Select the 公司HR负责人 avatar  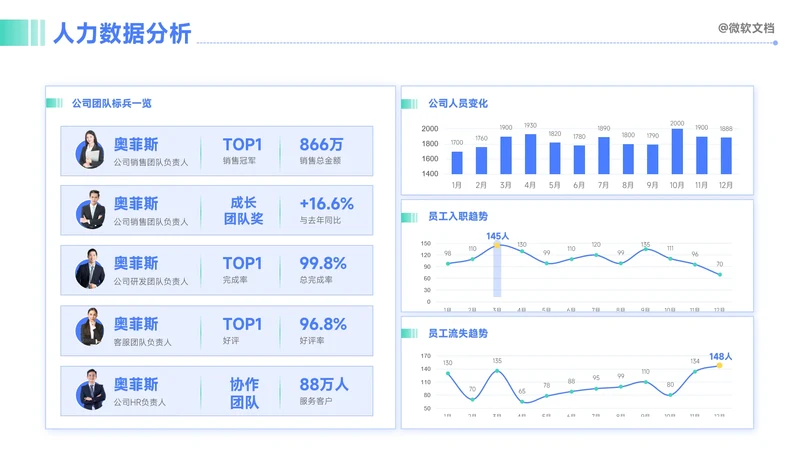[x=91, y=391]
